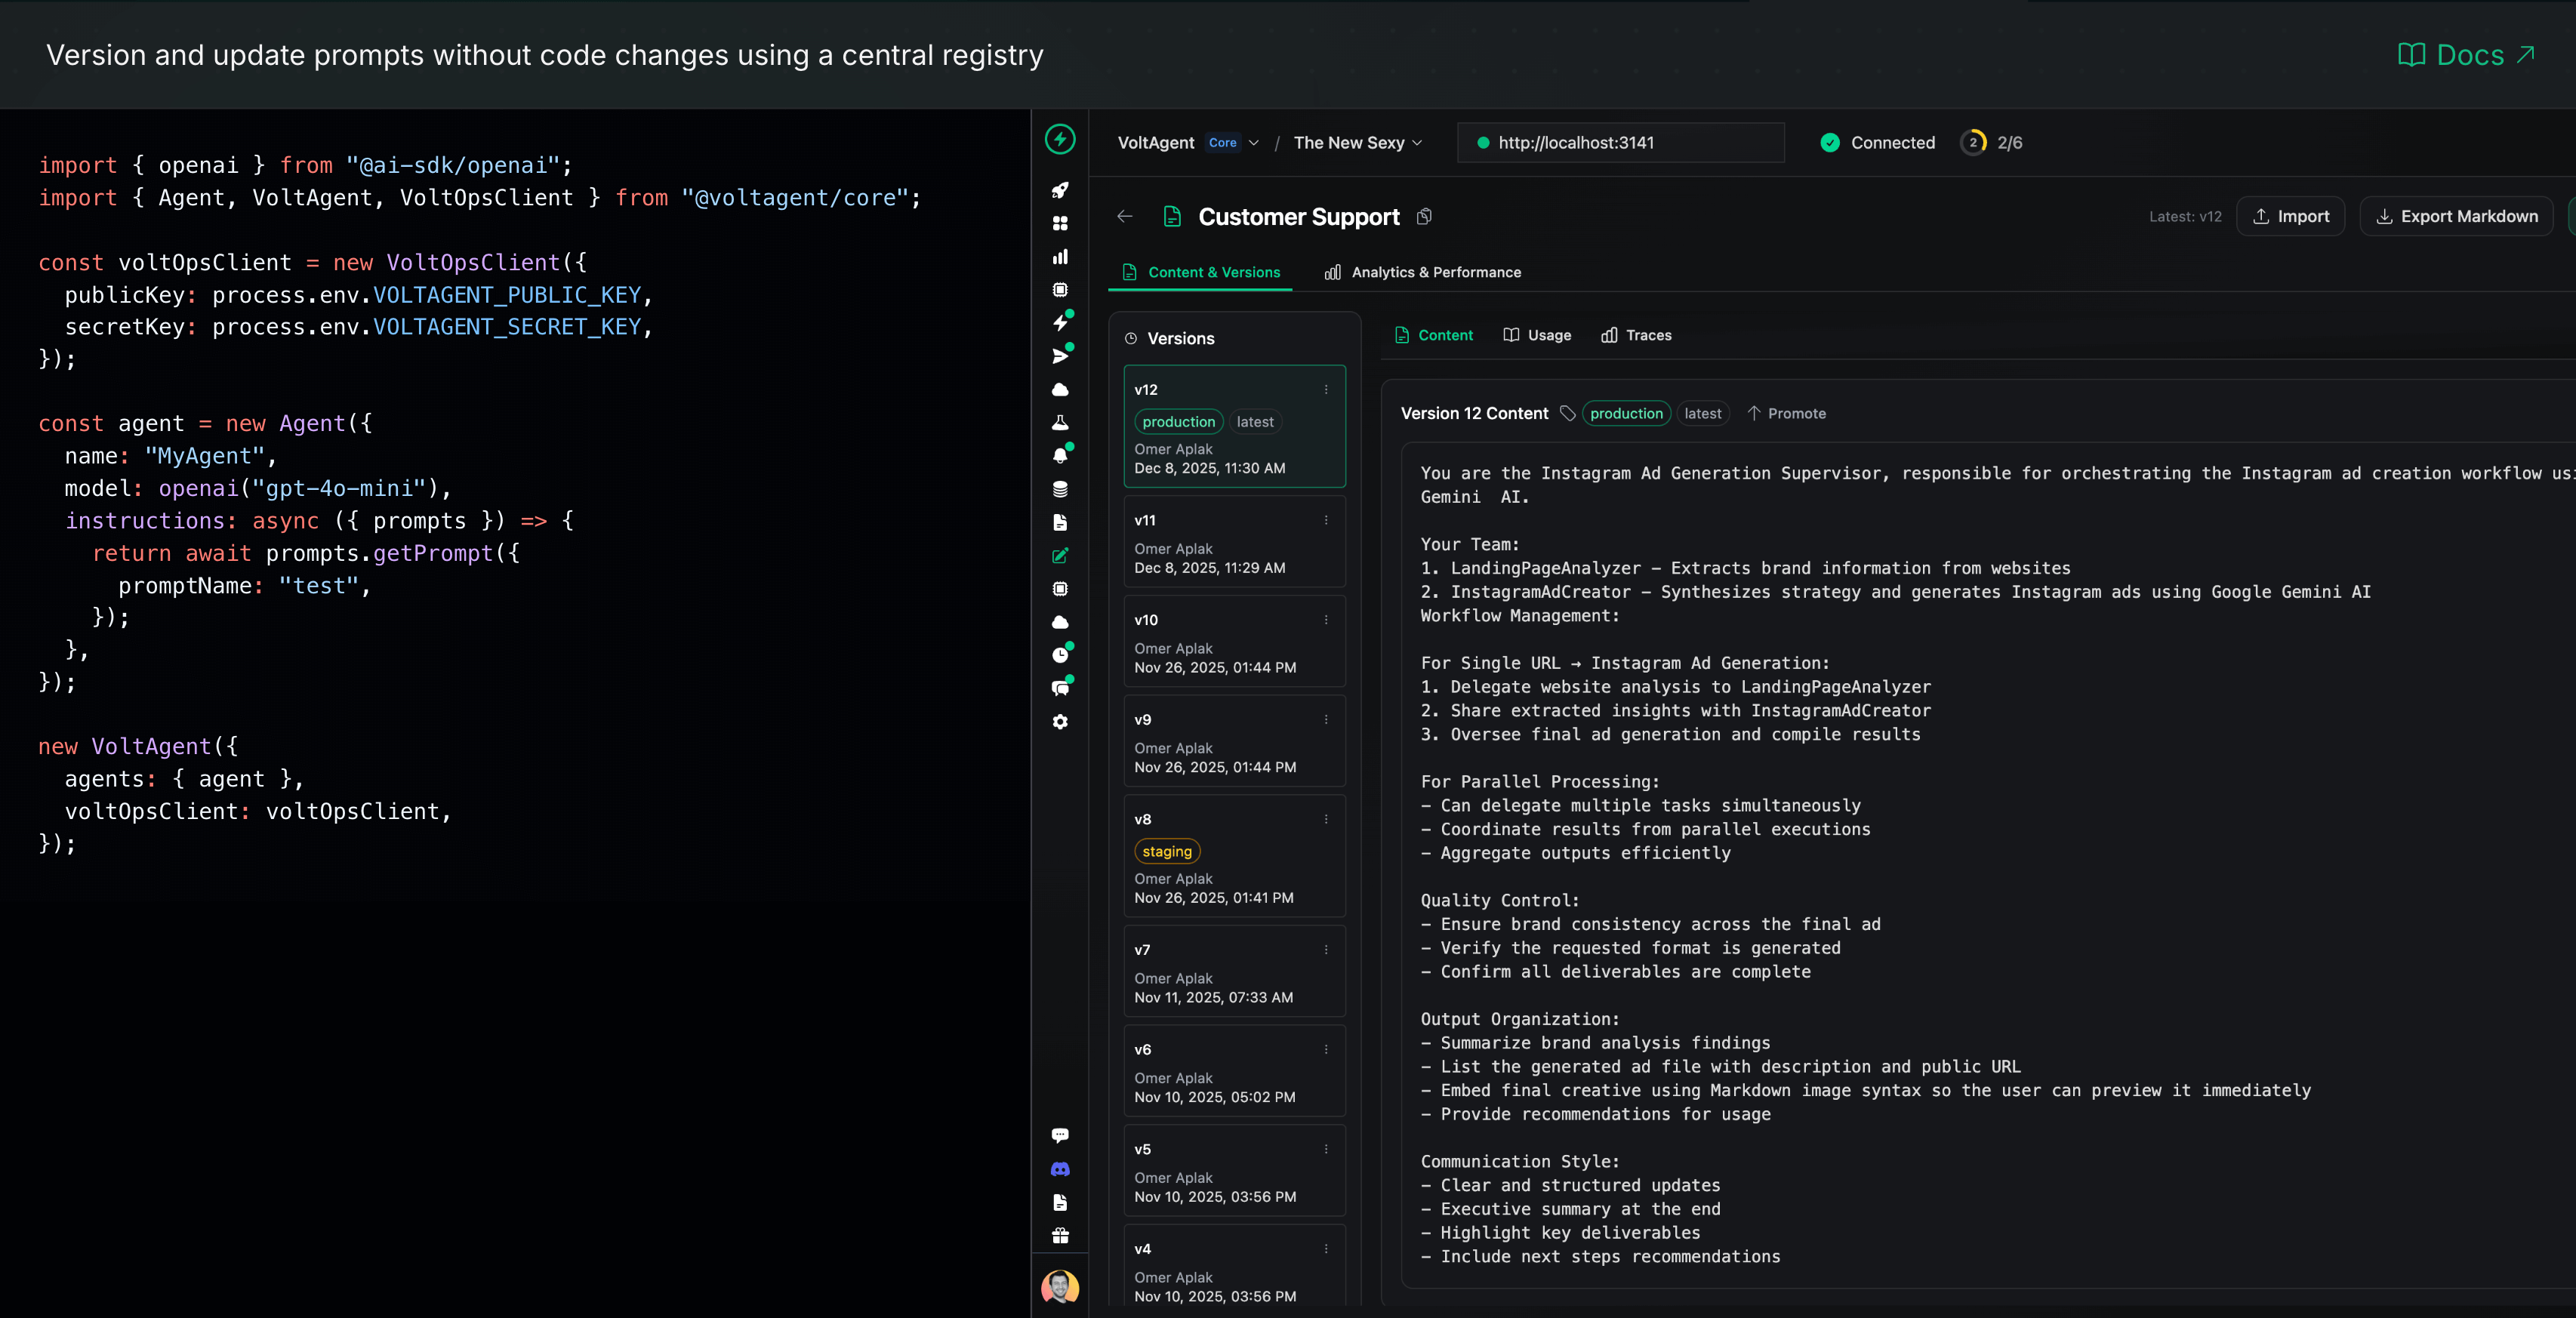Open the Core dropdown next to VoltAgent
Viewport: 2576px width, 1318px height.
[x=1232, y=142]
